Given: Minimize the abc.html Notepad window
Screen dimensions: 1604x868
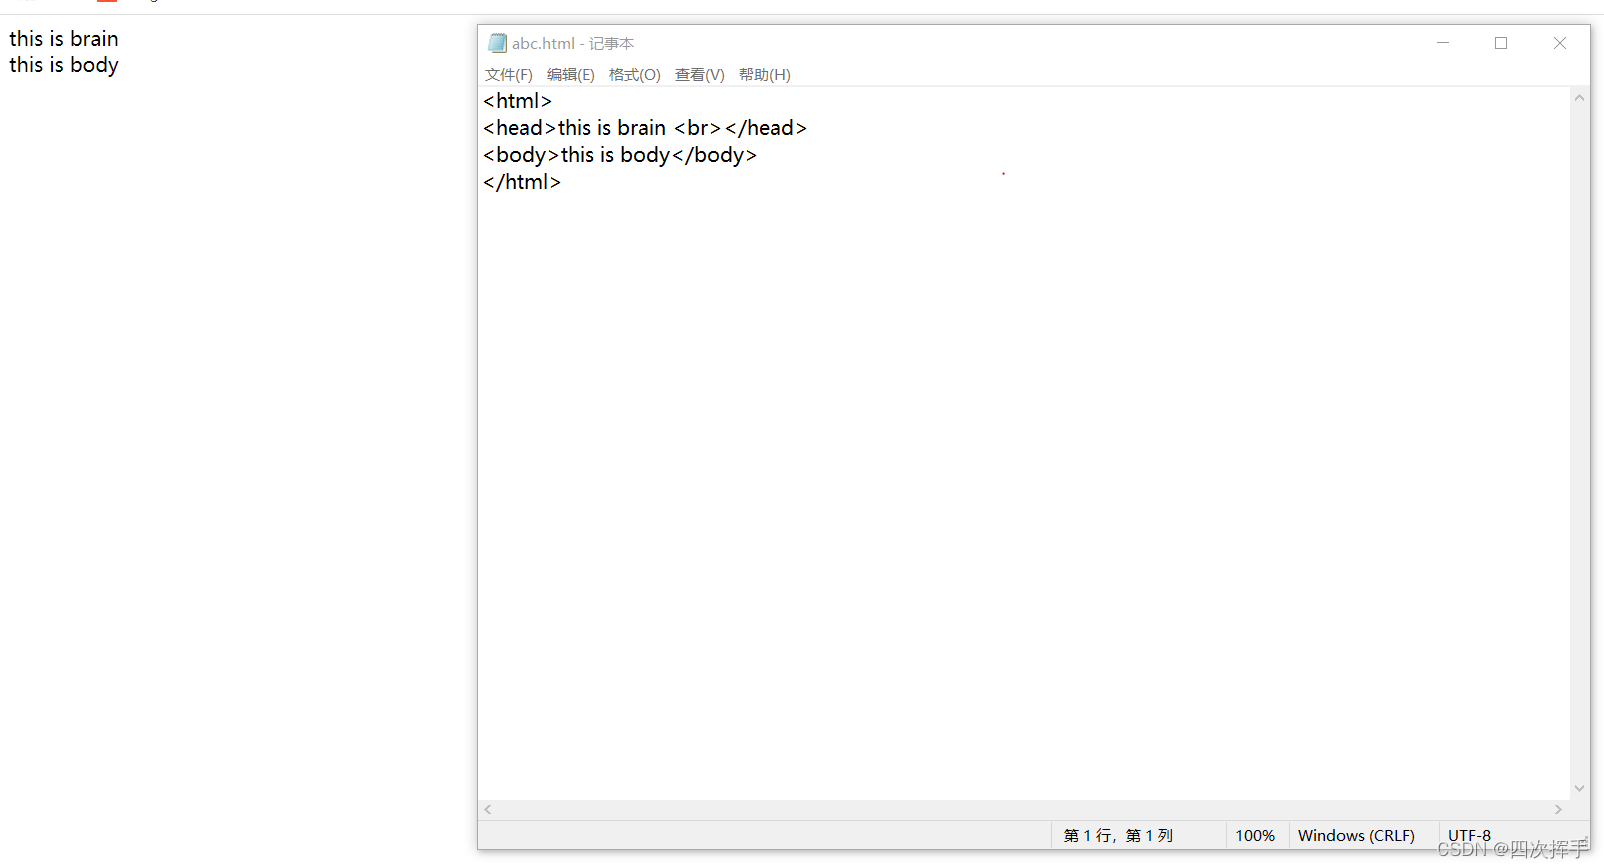Looking at the screenshot, I should (1443, 43).
